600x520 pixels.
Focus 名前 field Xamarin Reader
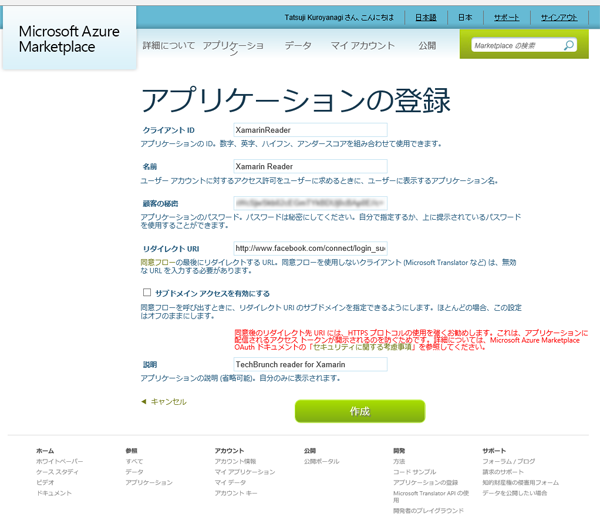[x=310, y=166]
